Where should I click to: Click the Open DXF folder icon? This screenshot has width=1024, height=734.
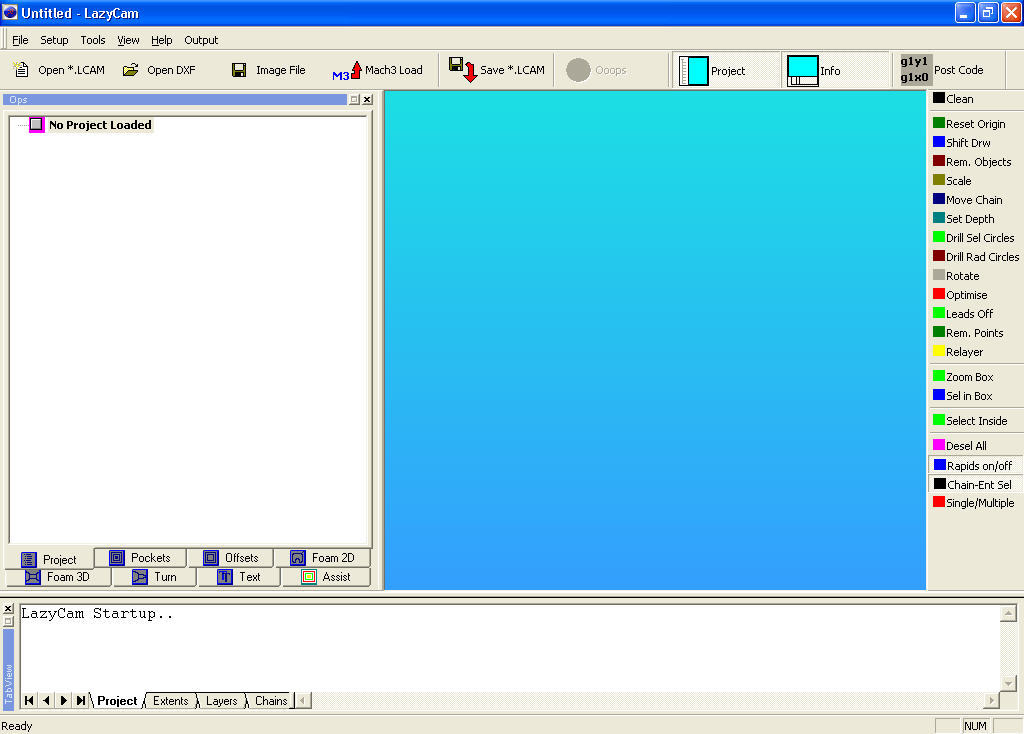pyautogui.click(x=130, y=70)
